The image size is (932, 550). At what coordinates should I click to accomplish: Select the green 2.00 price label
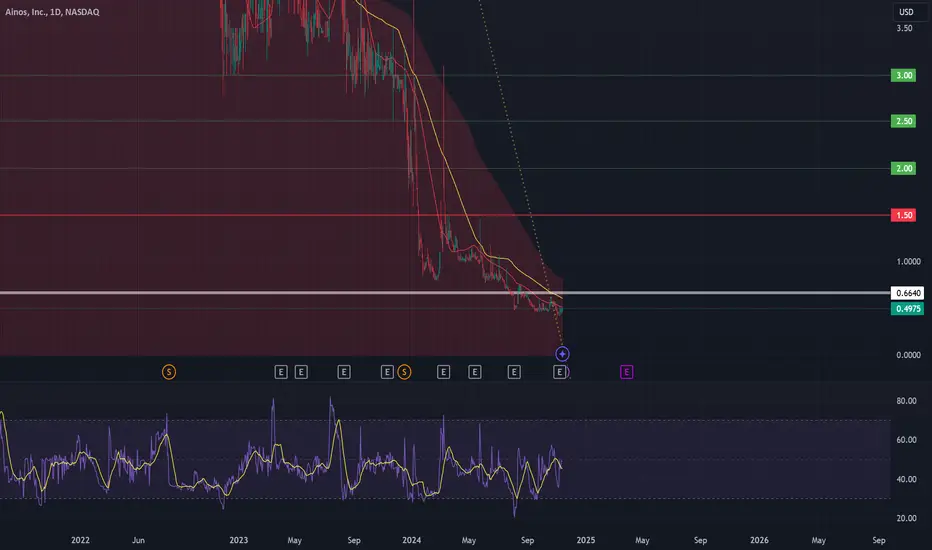[x=903, y=169]
